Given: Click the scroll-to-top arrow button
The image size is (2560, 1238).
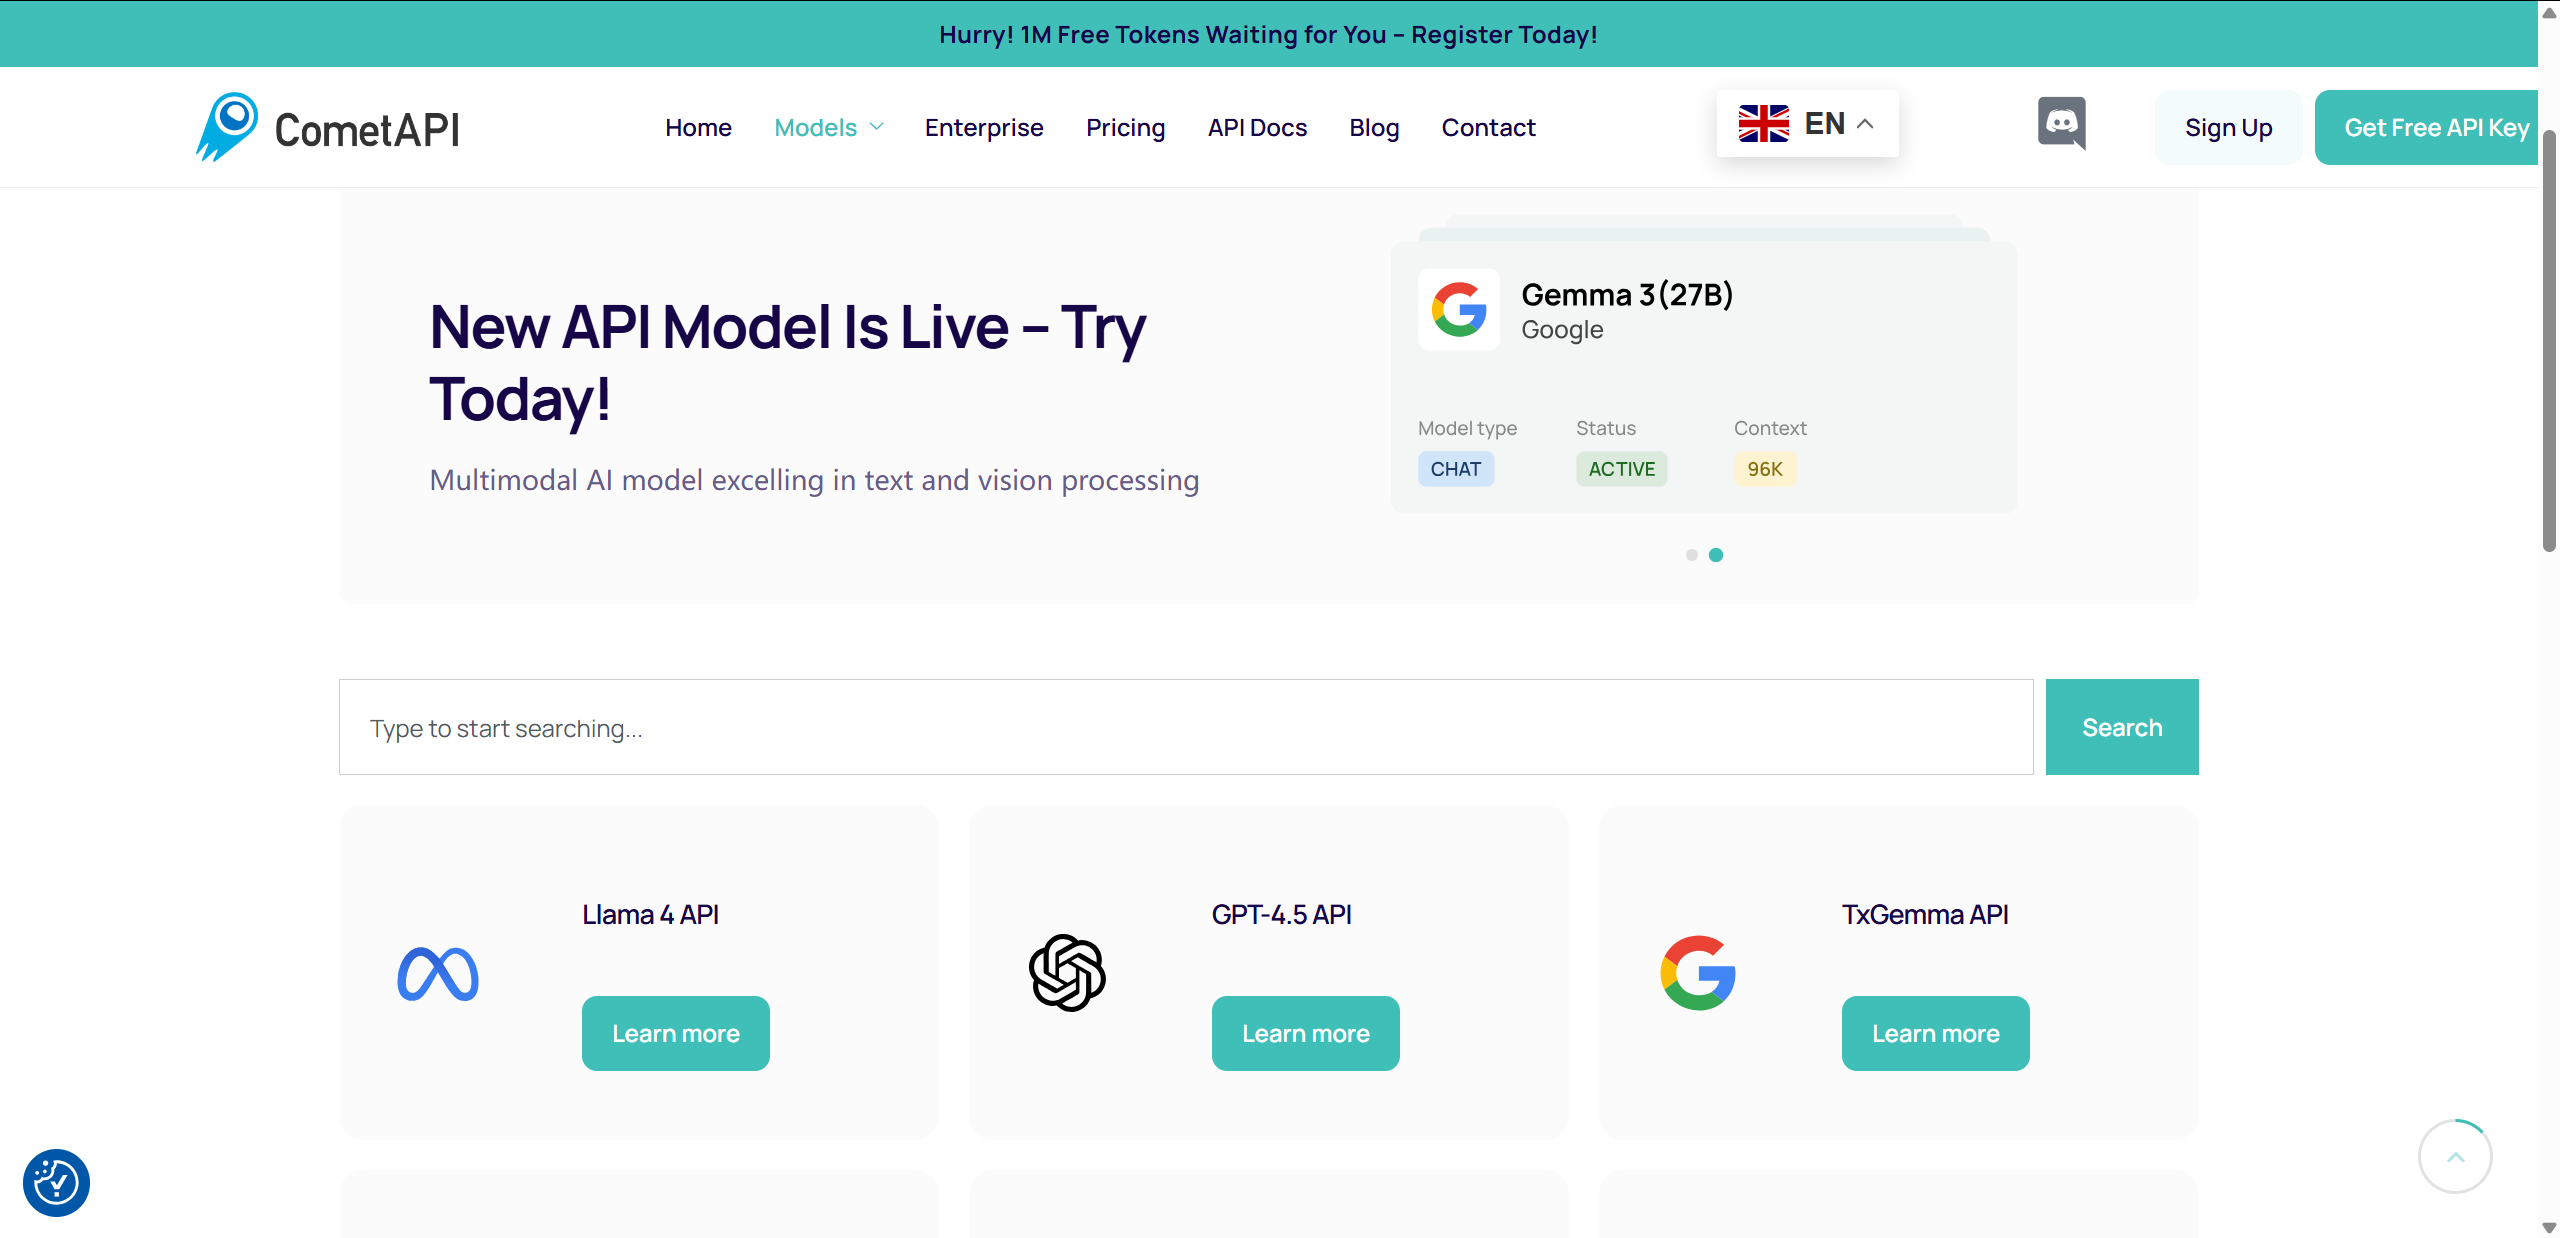Looking at the screenshot, I should pyautogui.click(x=2456, y=1156).
